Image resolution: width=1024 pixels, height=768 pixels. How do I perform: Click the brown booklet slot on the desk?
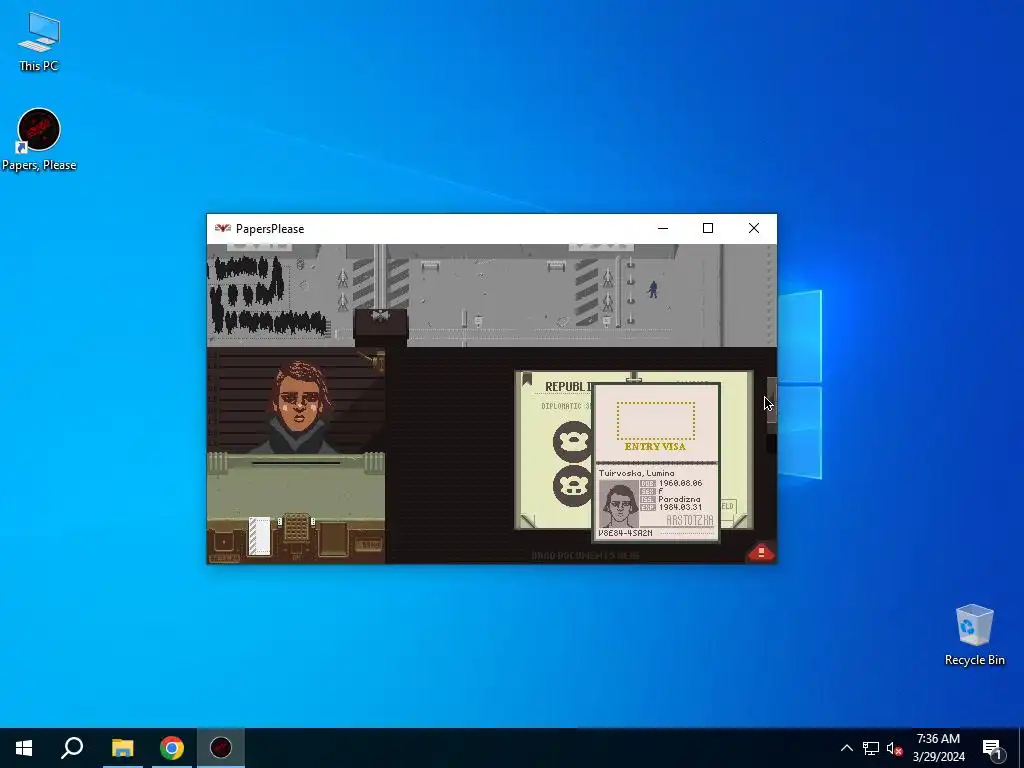pos(333,539)
